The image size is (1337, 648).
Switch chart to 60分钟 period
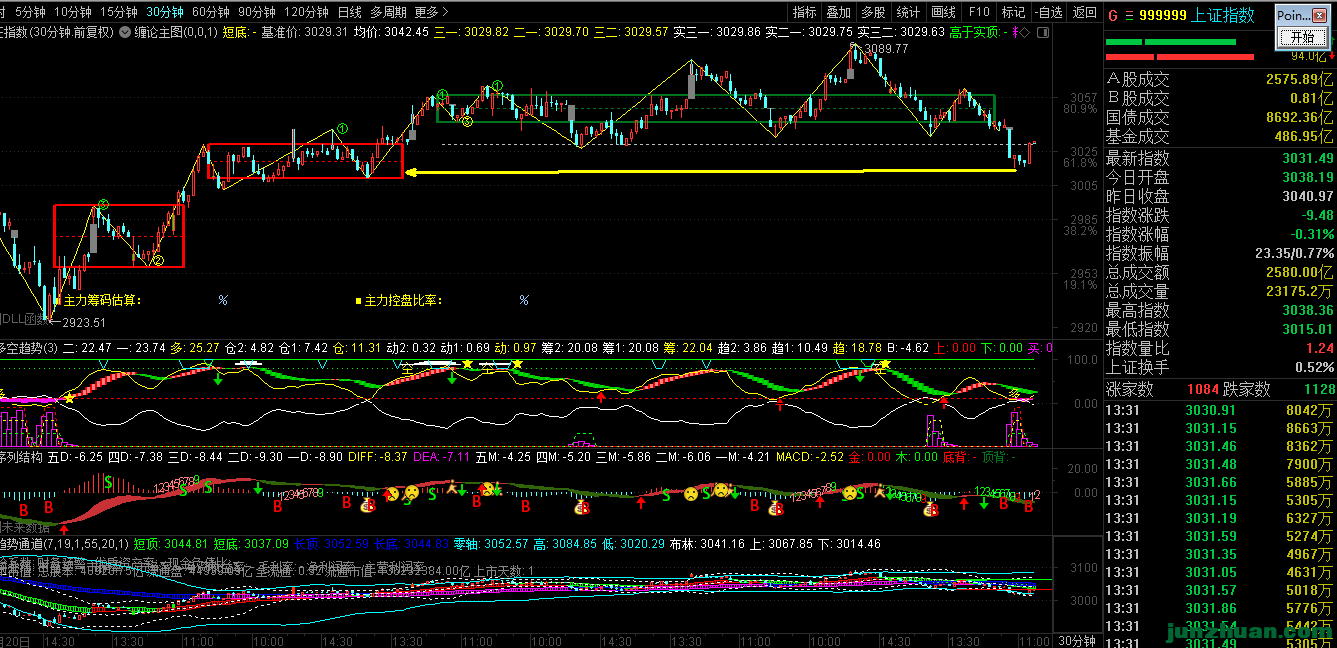[210, 12]
